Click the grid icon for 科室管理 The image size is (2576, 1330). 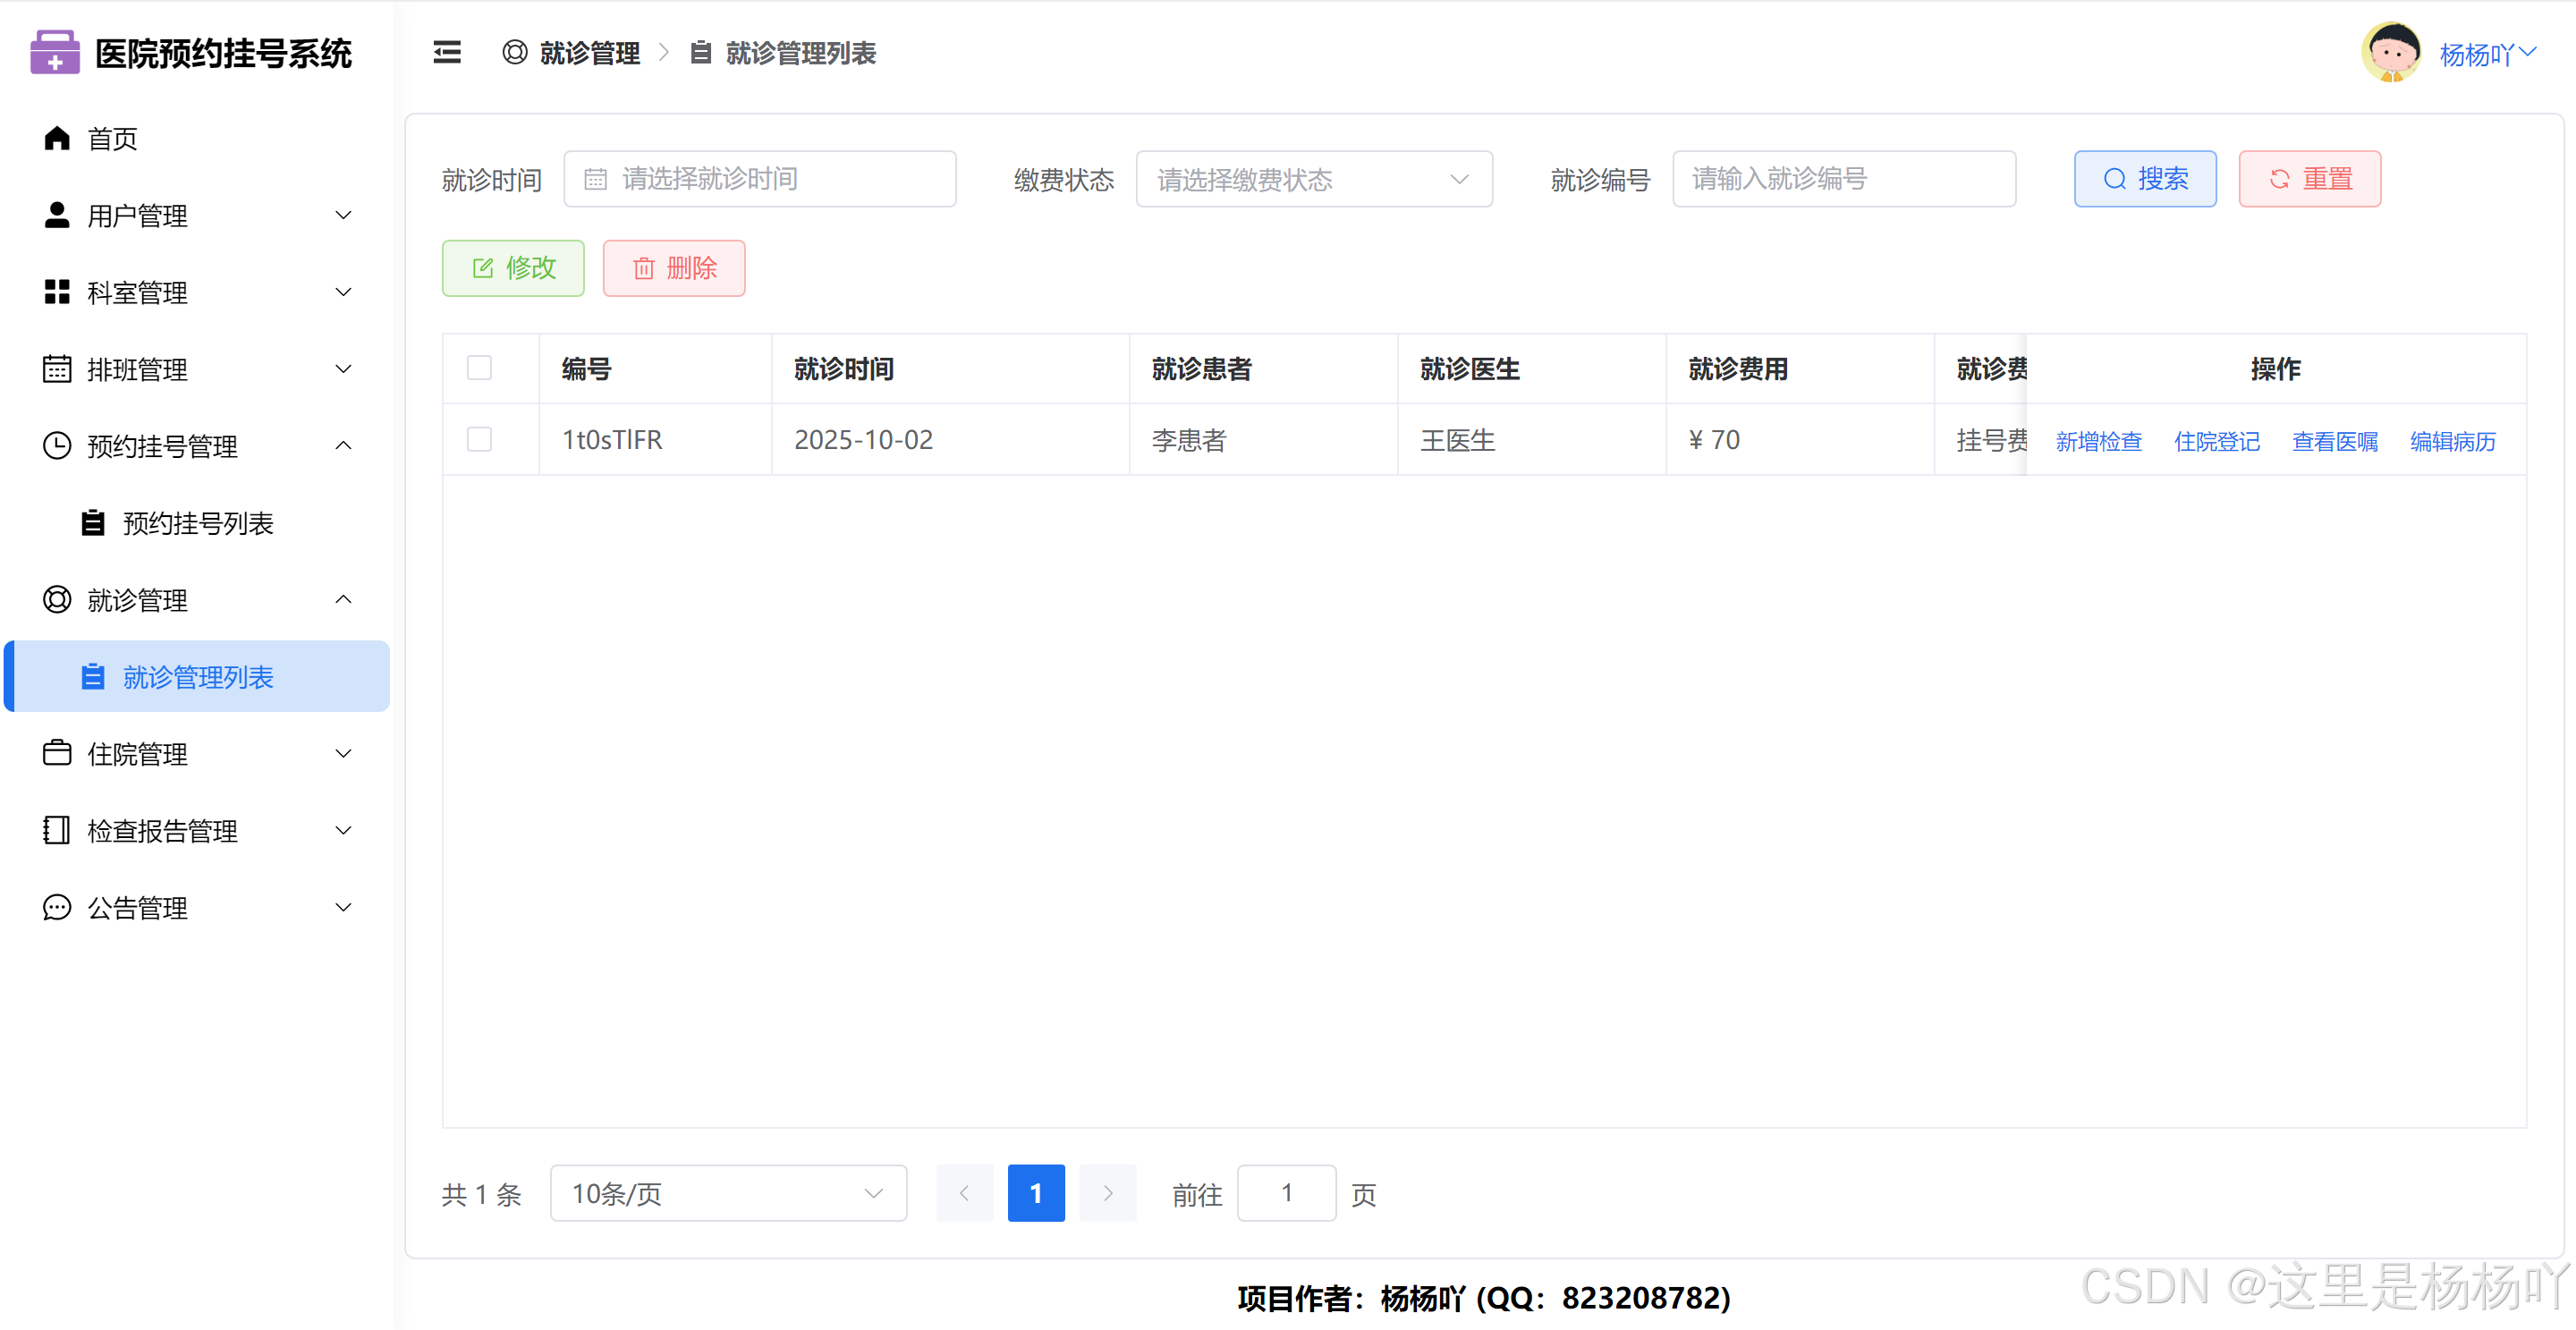(x=57, y=292)
